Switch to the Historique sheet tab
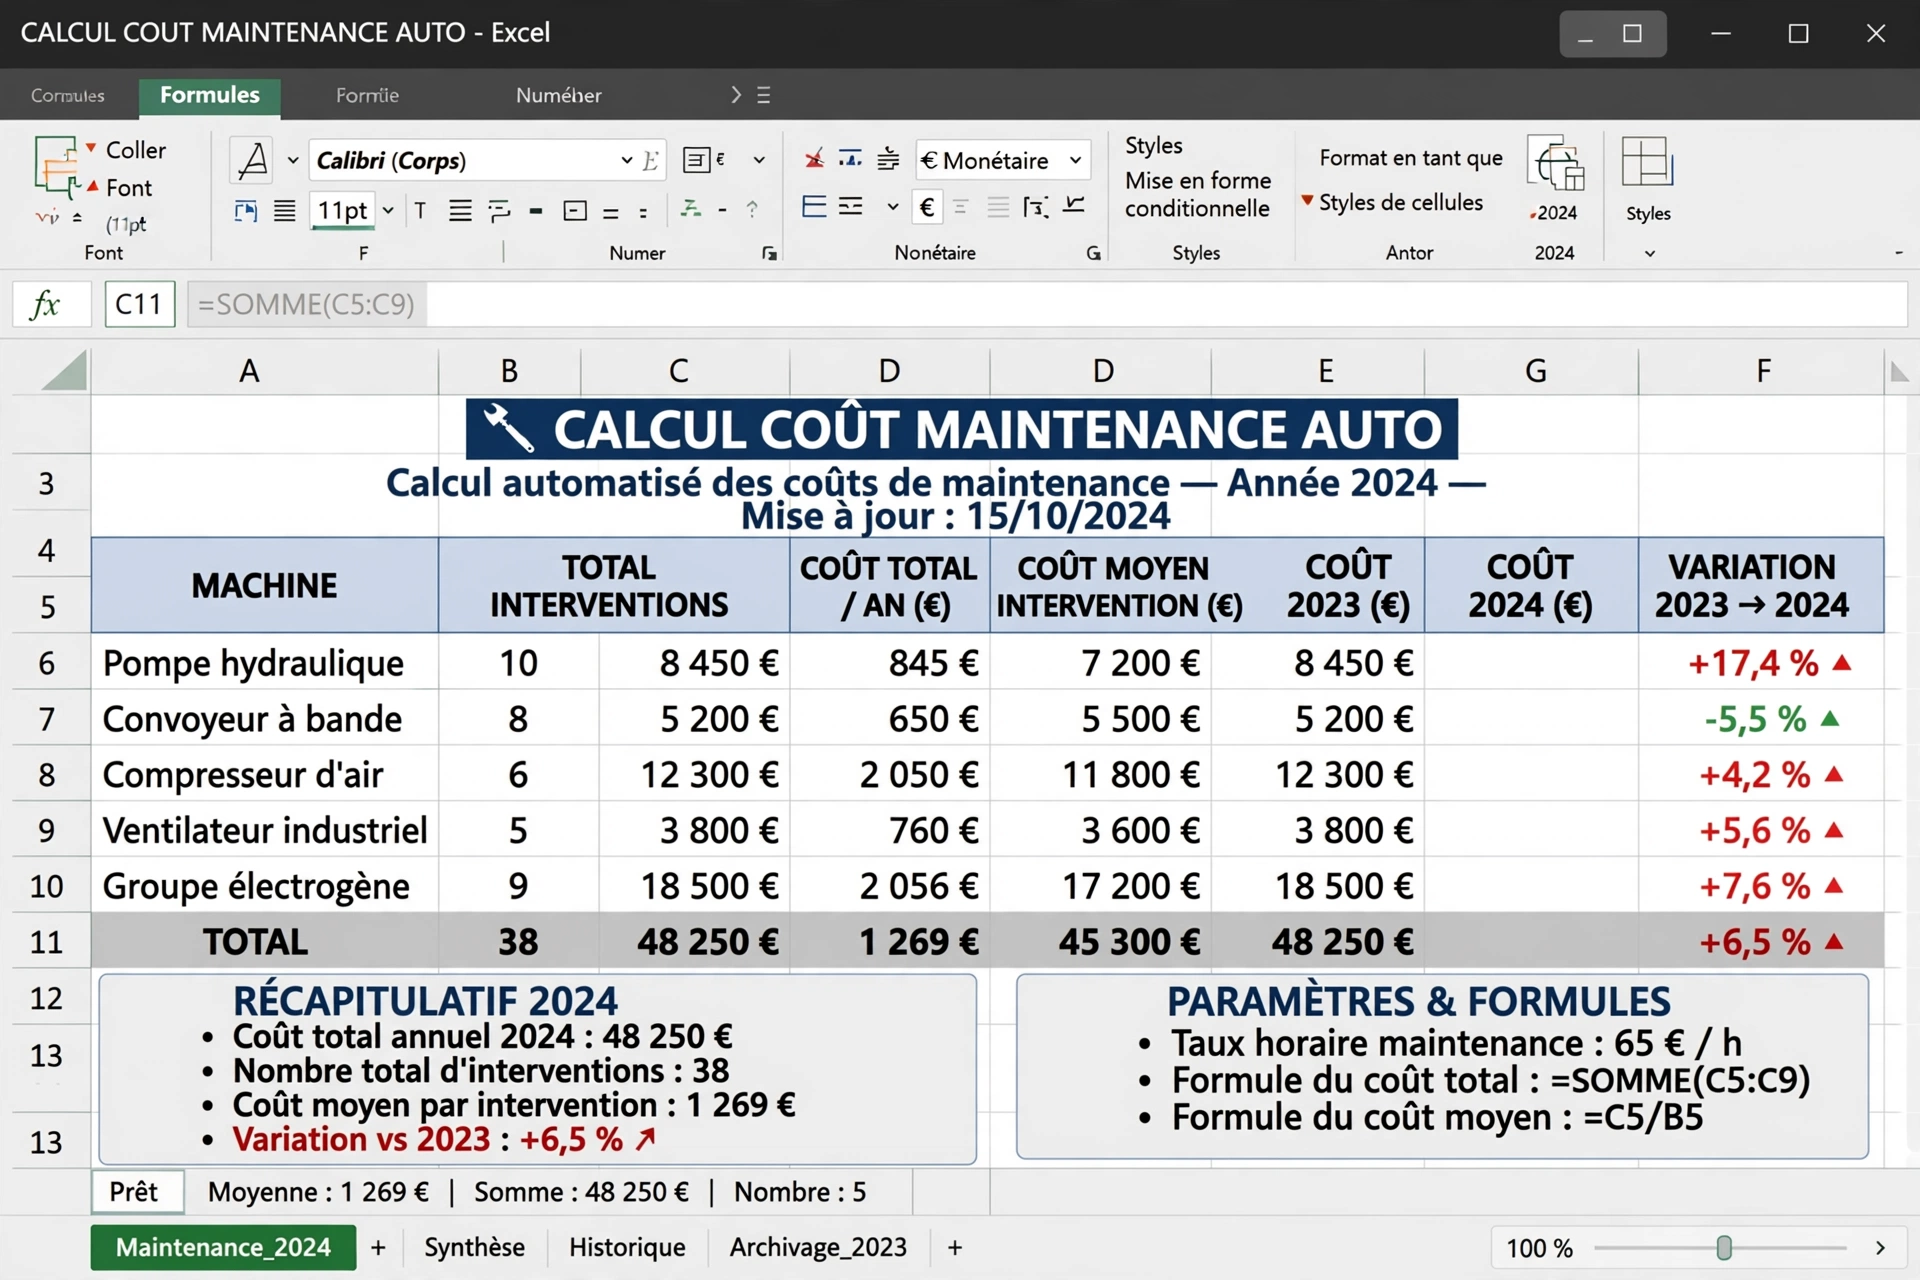 coord(627,1247)
